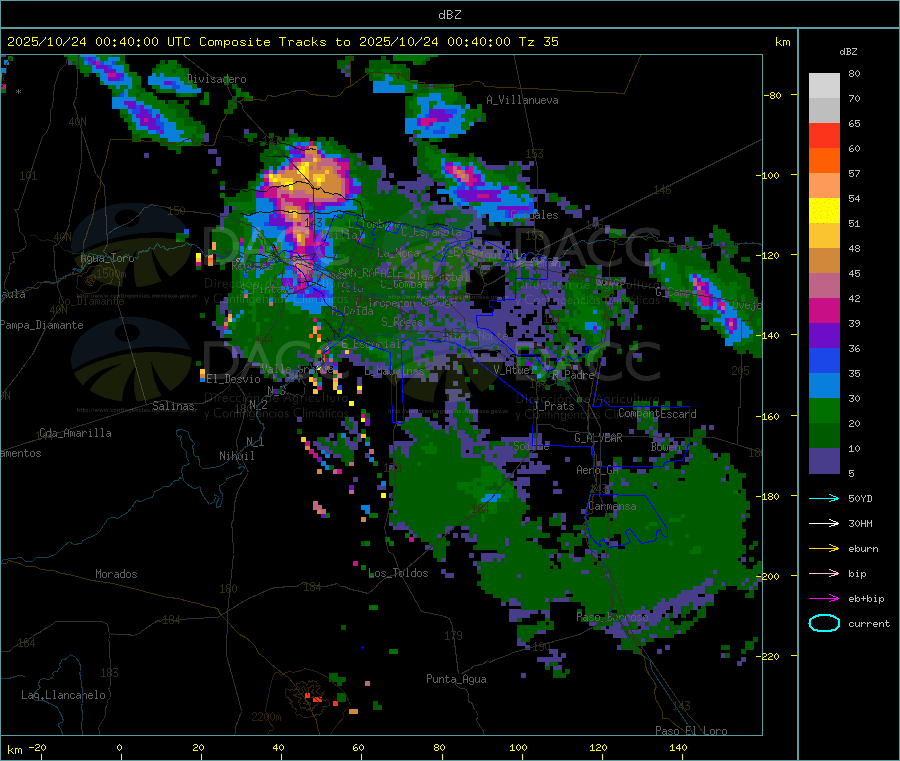900x761 pixels.
Task: Pick the slate purple 5-10 dBZ swatch
Action: click(x=824, y=461)
